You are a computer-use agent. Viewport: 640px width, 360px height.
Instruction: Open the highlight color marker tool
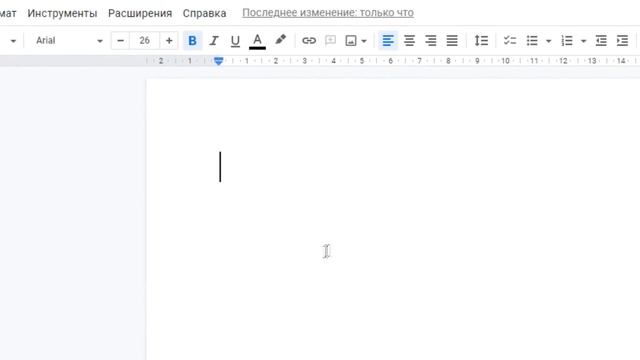tap(280, 40)
